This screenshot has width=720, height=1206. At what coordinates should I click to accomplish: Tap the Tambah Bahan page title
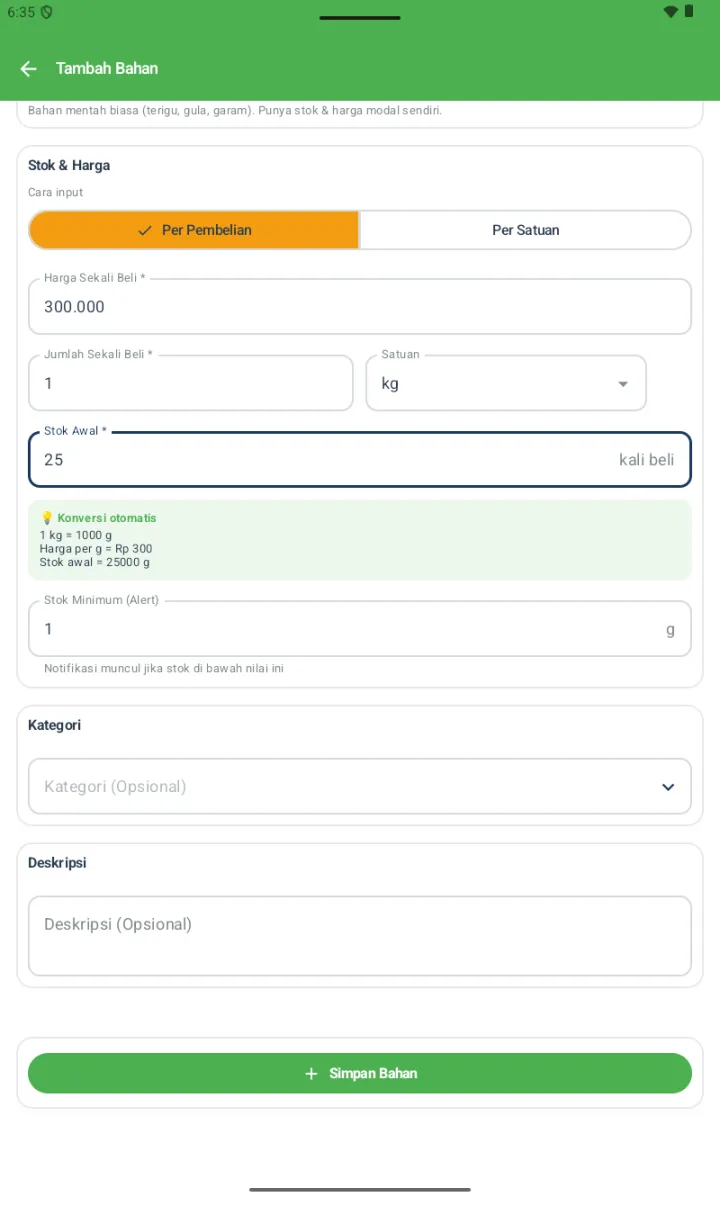point(107,68)
